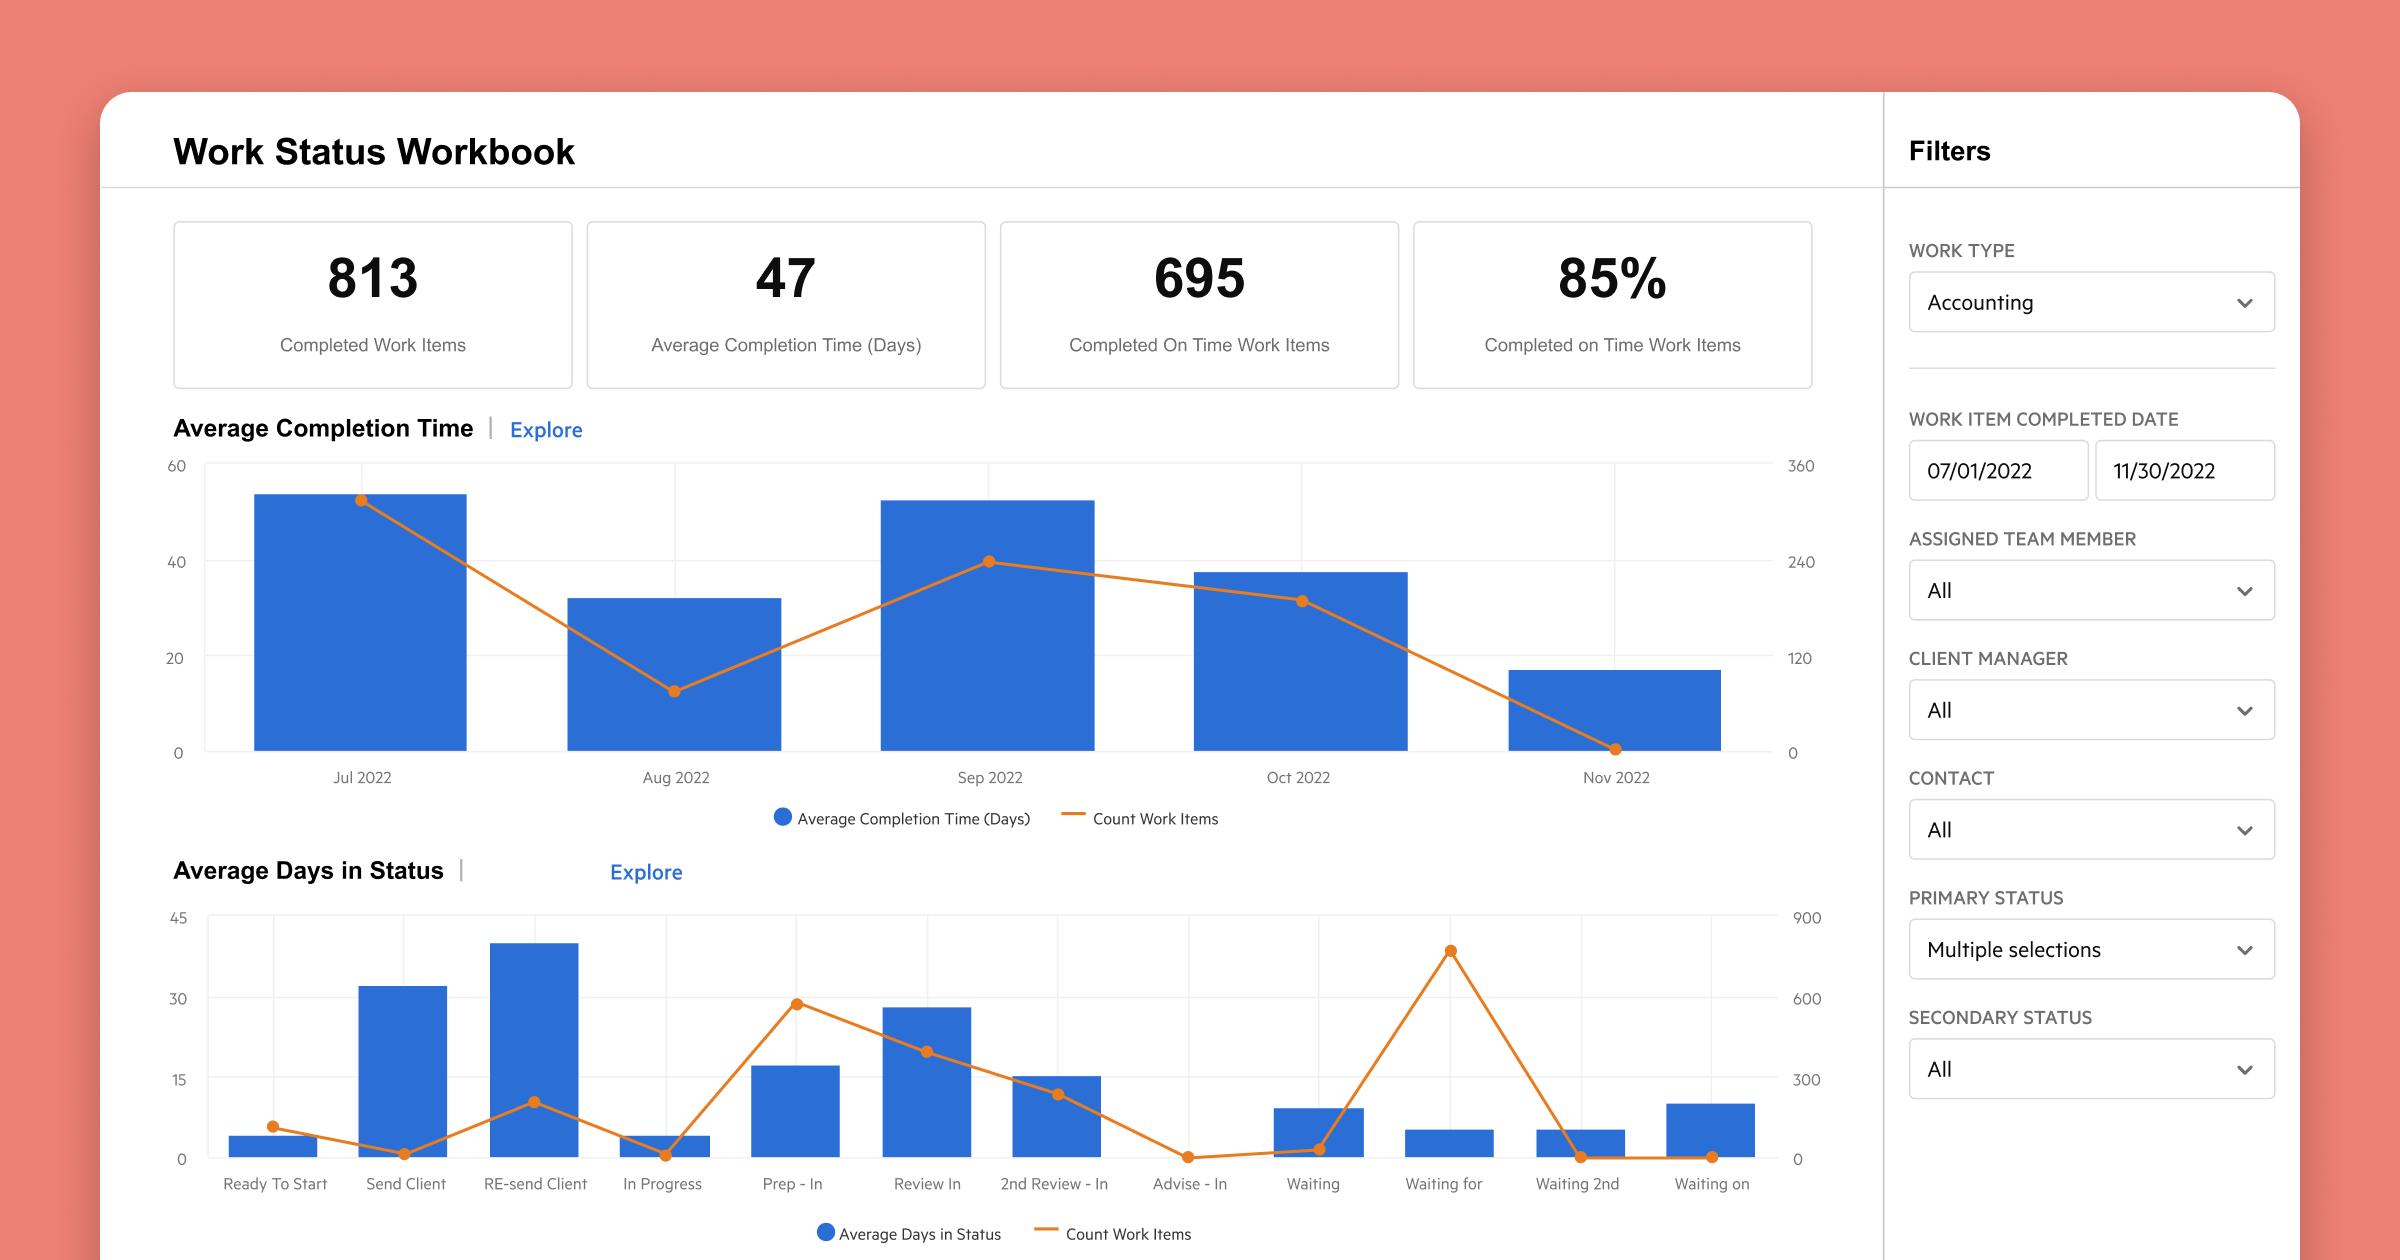Select the 85% Completed on Time card
2400x1260 pixels.
point(1612,305)
